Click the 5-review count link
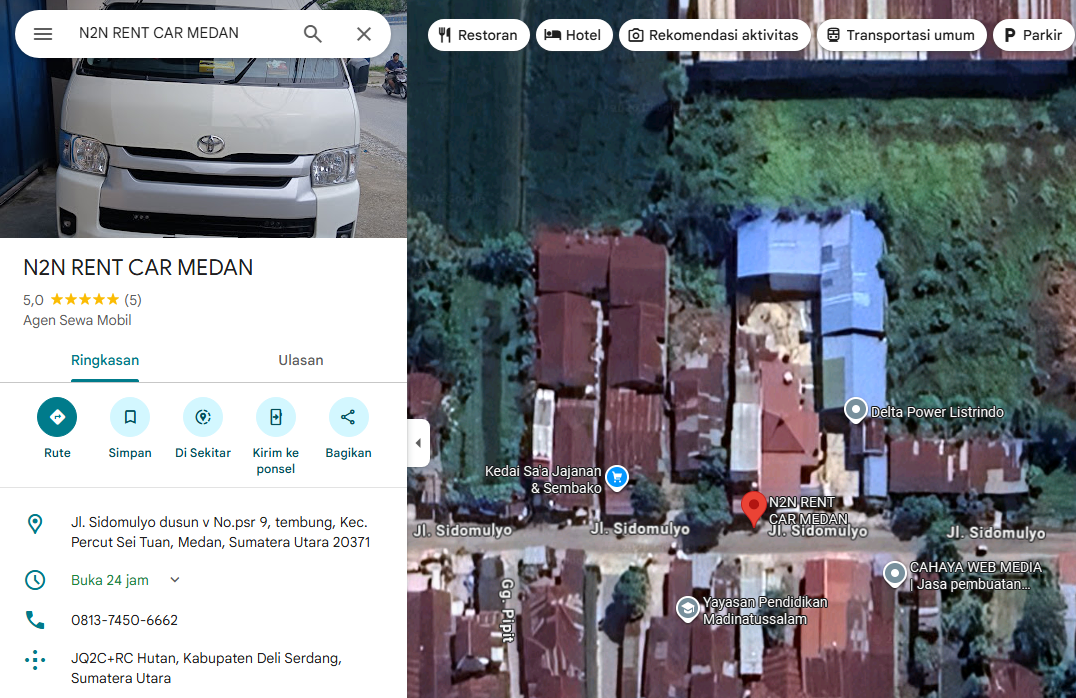This screenshot has width=1076, height=698. pyautogui.click(x=135, y=299)
